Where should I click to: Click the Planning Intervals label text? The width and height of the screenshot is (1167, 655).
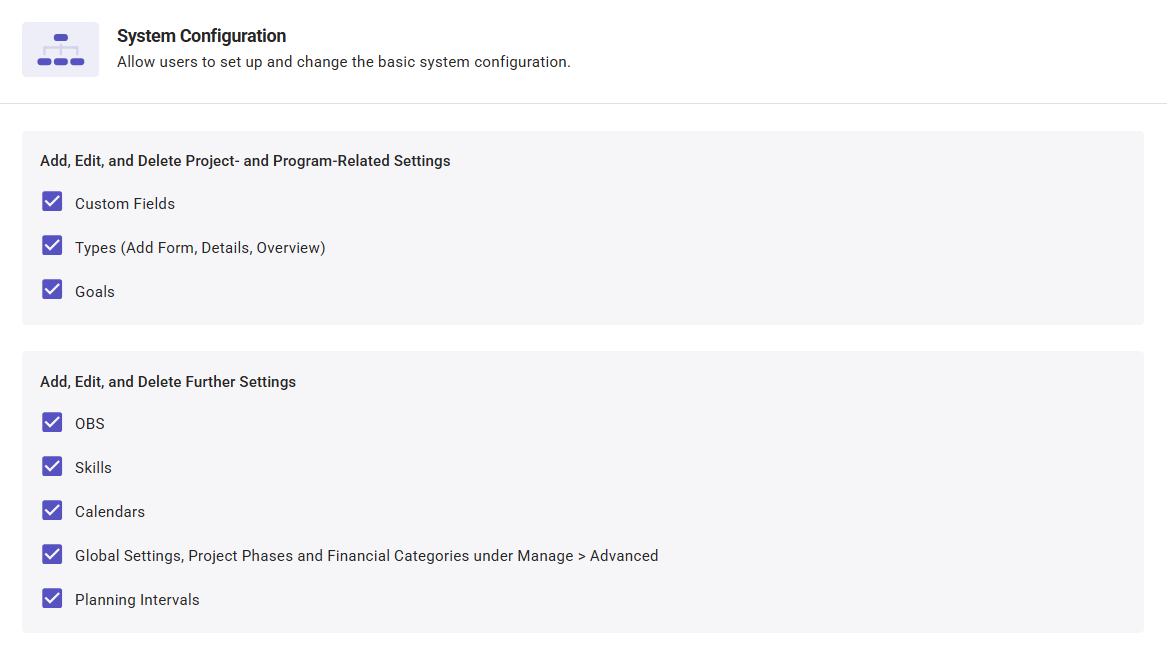[137, 600]
